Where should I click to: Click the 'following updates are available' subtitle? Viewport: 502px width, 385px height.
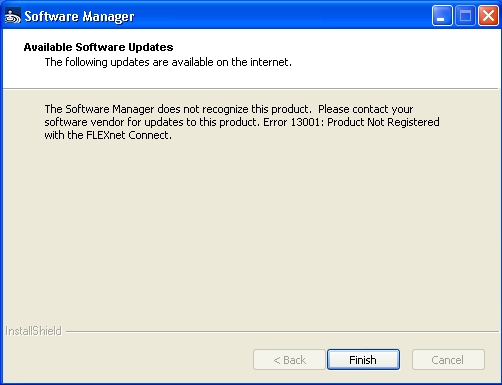(x=168, y=62)
